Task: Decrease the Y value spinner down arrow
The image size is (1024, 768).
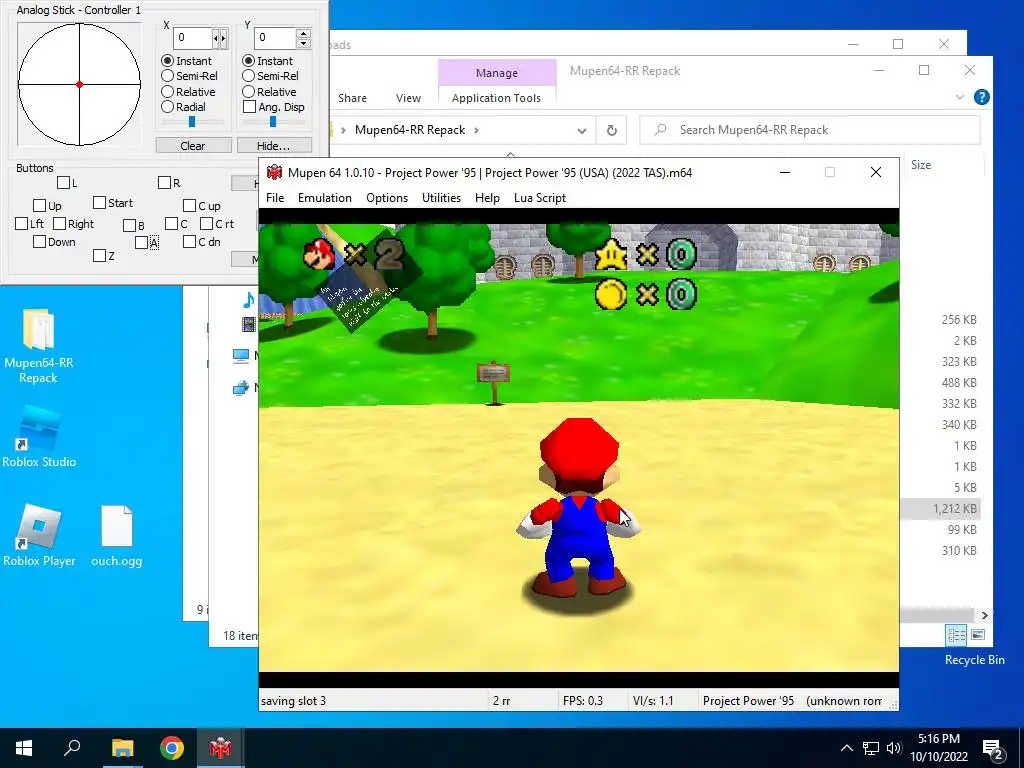Action: point(303,43)
